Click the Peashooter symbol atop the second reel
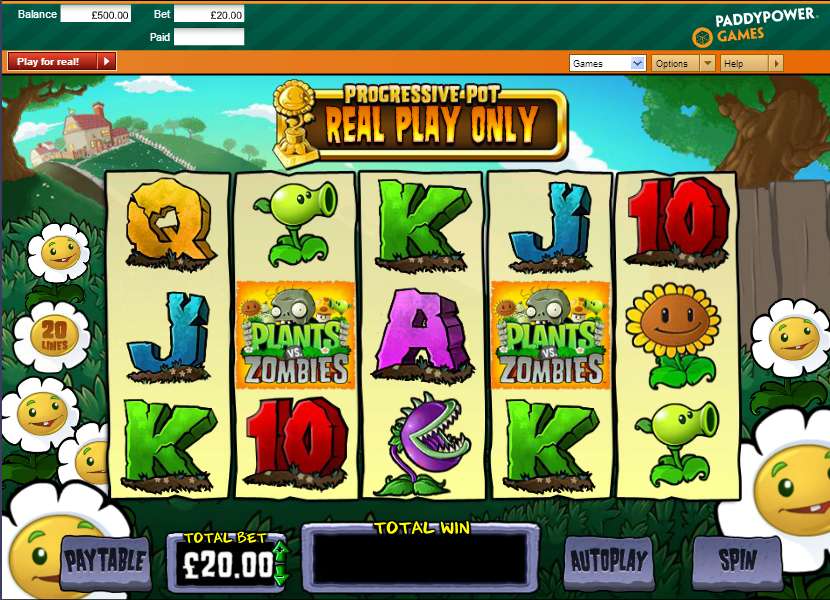Screen dimensions: 830x600 (295, 224)
